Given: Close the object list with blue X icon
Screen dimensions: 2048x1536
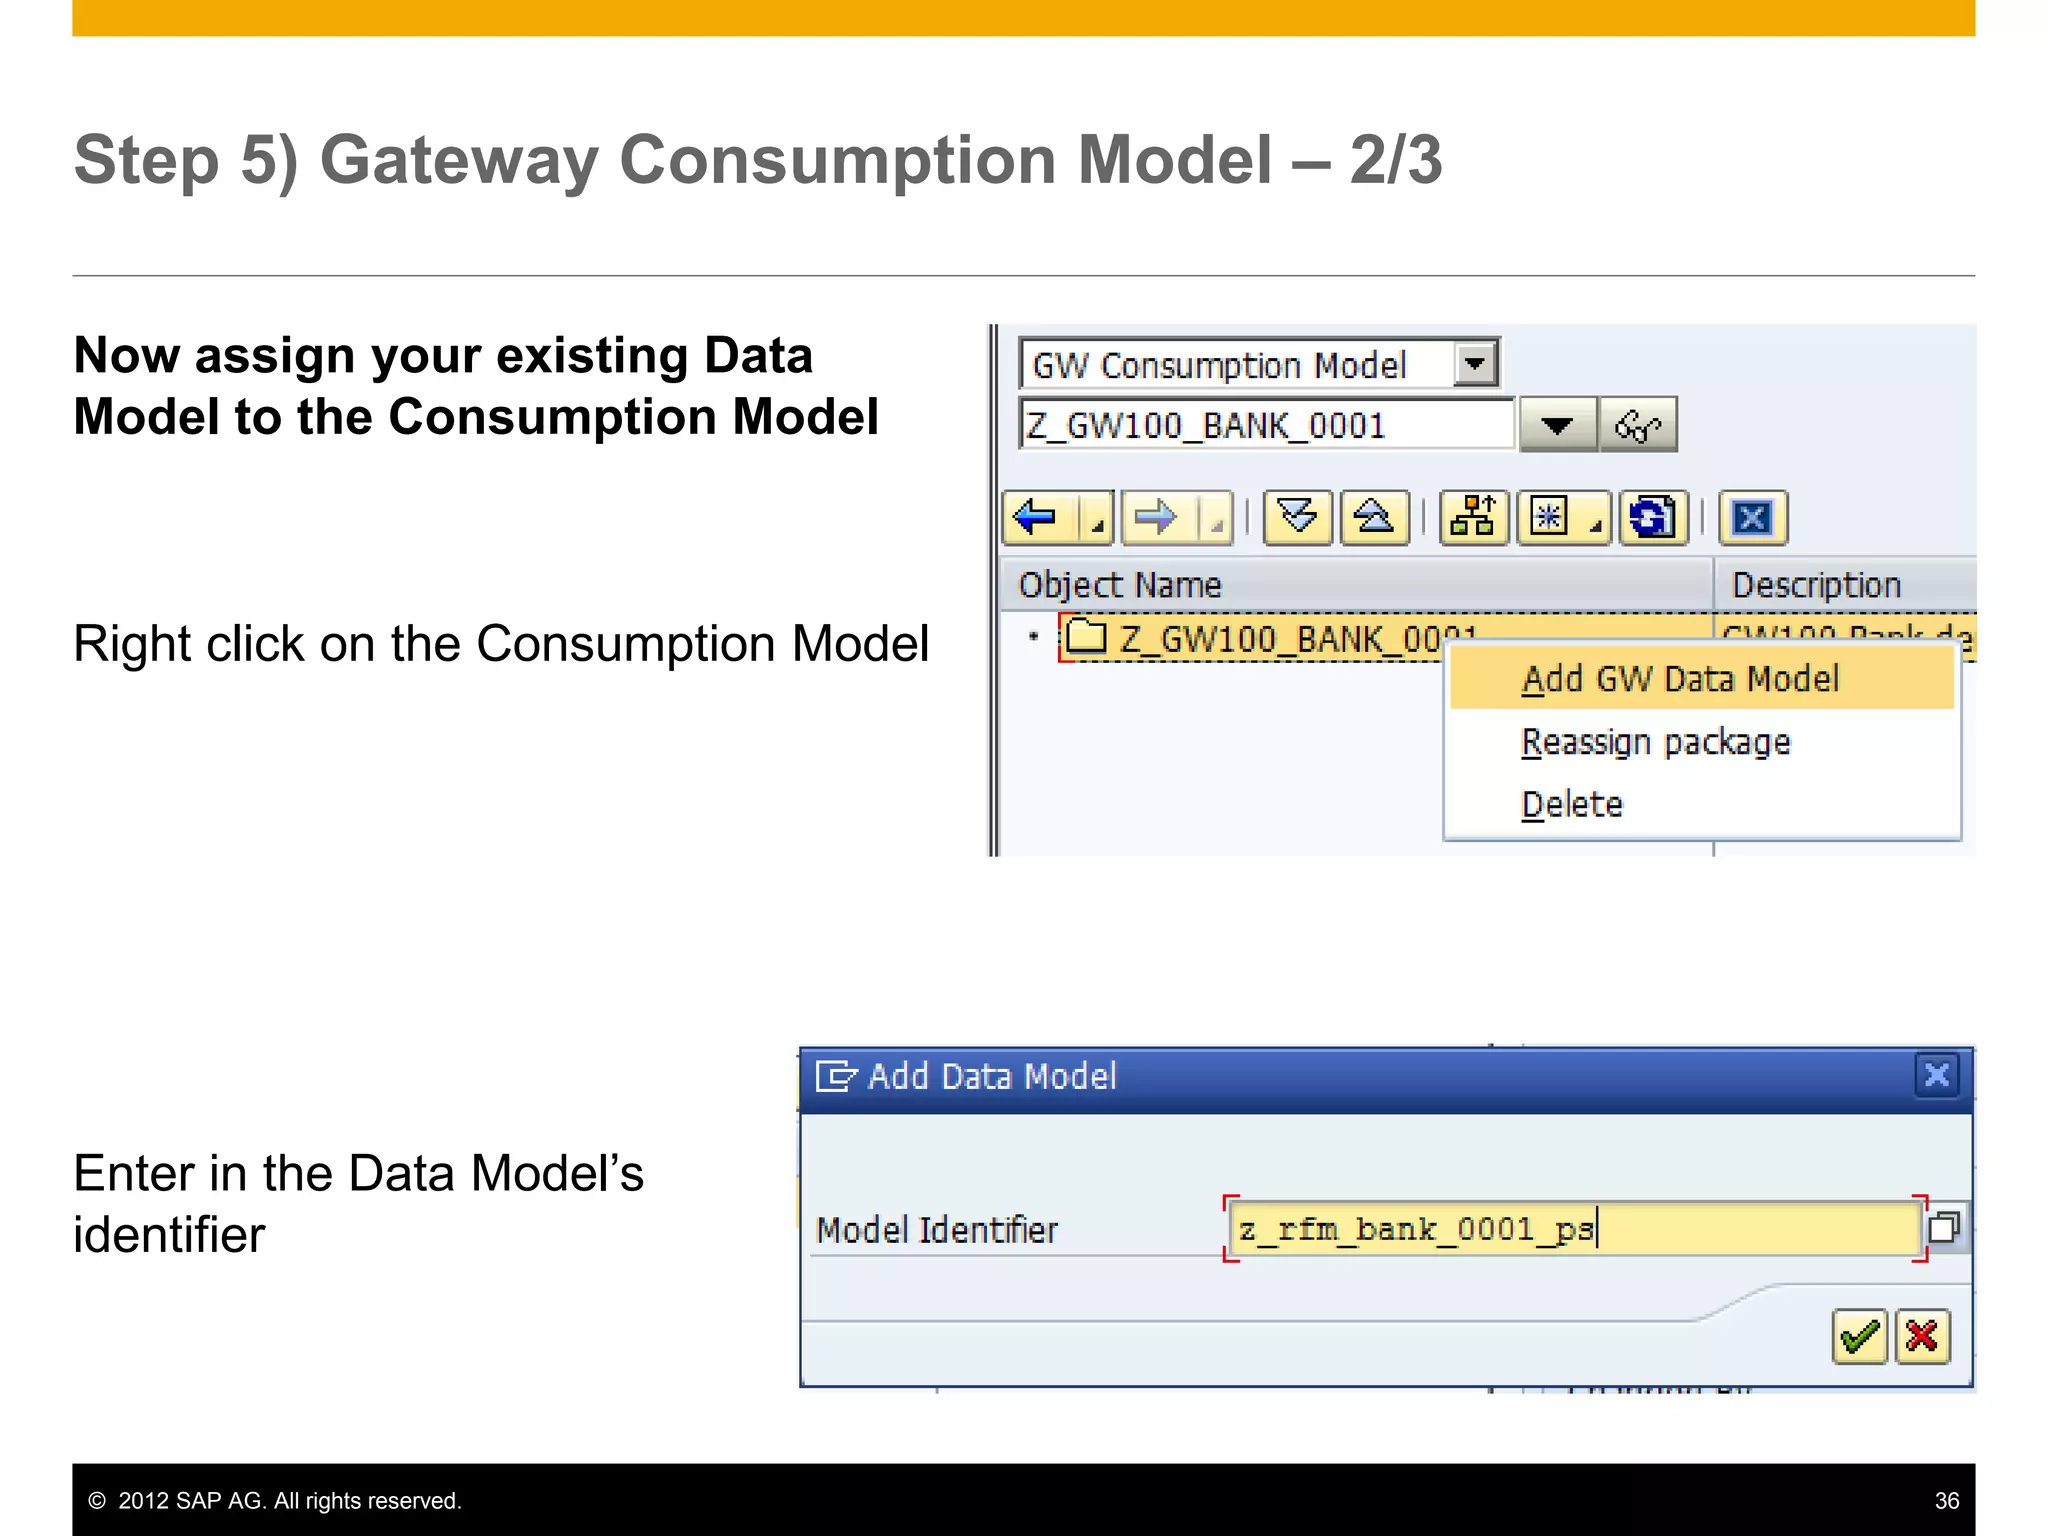Looking at the screenshot, I should (x=1753, y=517).
